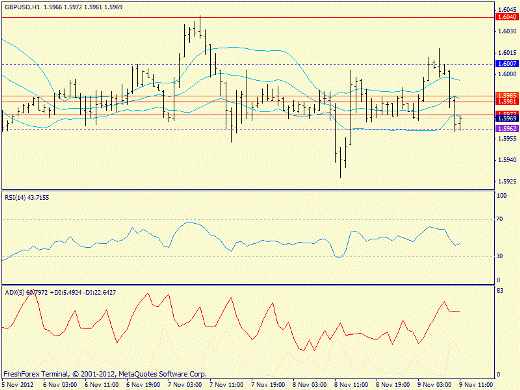The width and height of the screenshot is (520, 390).
Task: Click the 7 Nov 11:00 time label
Action: 227,385
